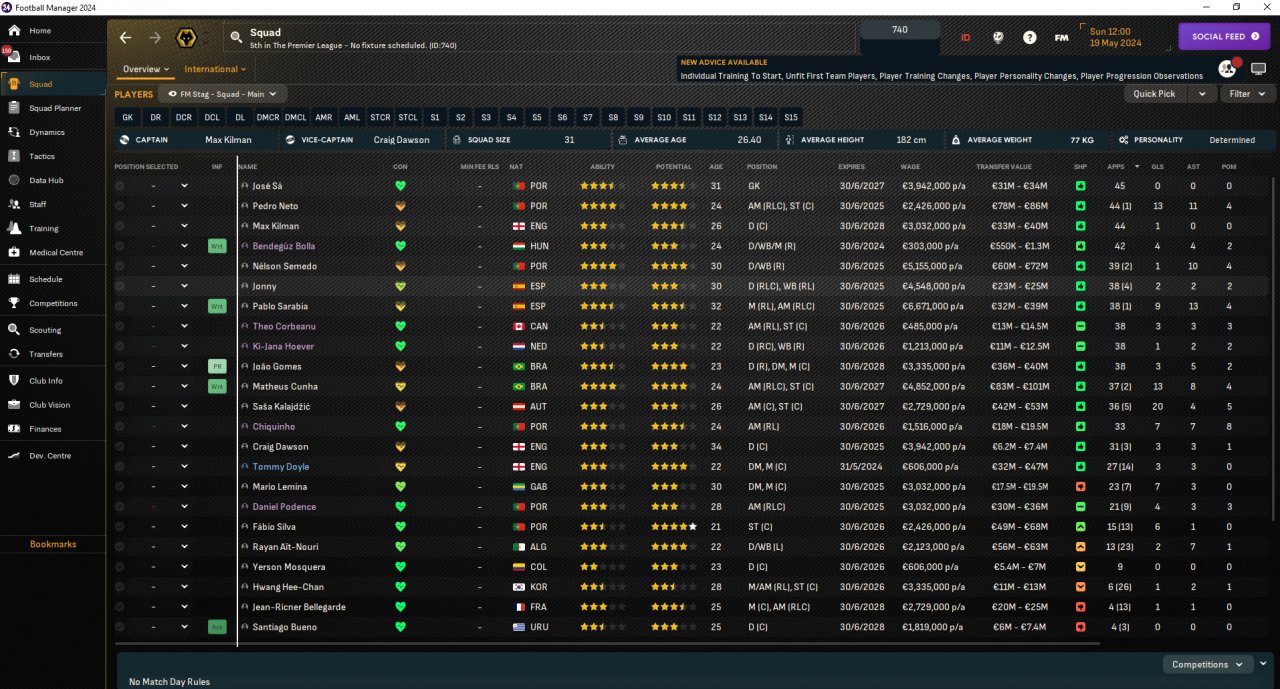Viewport: 1280px width, 689px height.
Task: Expand the Overview dropdown
Action: 146,70
